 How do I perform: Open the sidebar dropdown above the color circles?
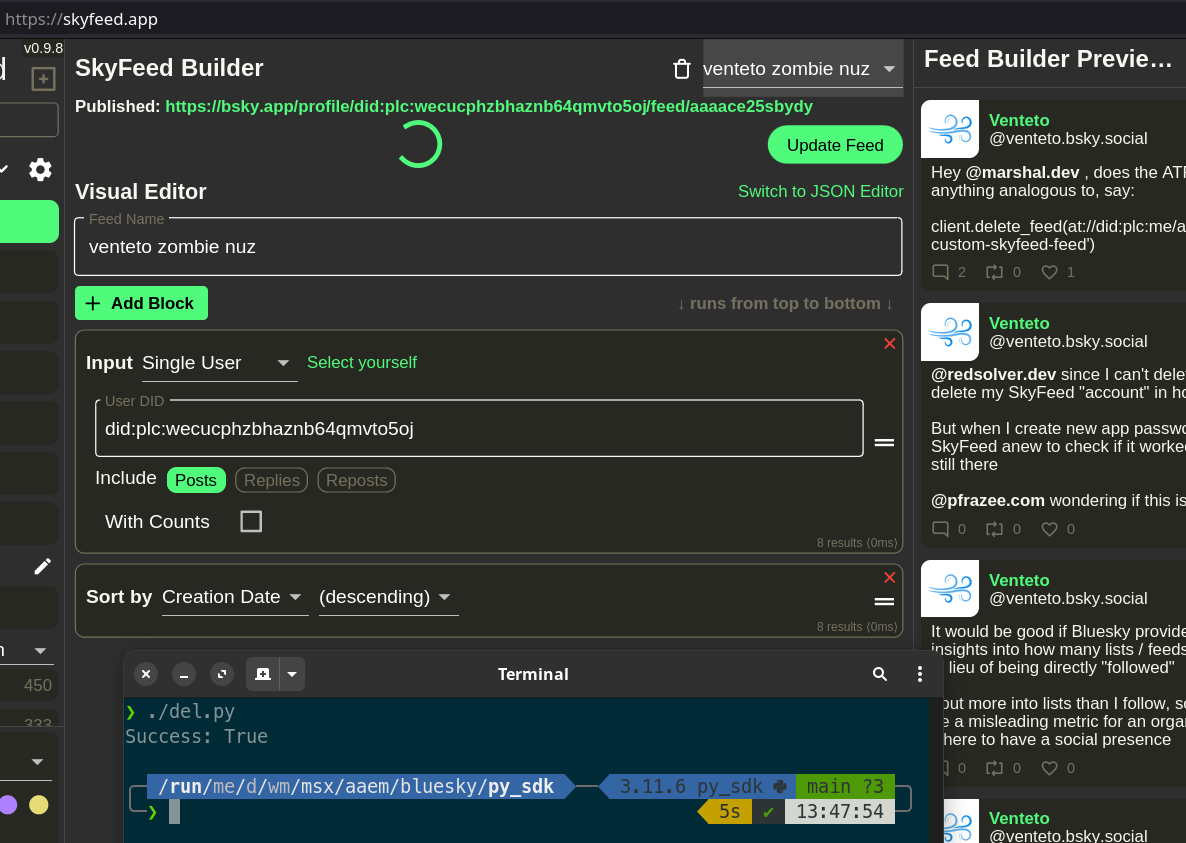26,762
